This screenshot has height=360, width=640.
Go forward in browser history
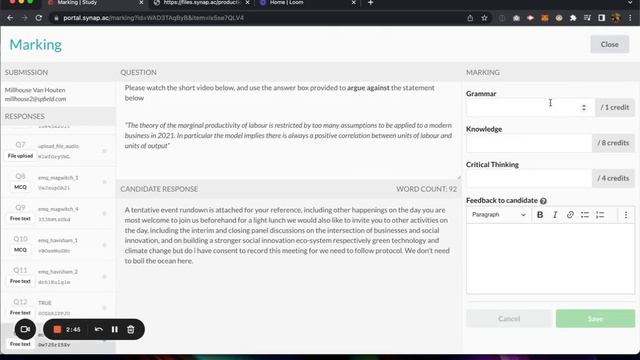(x=24, y=18)
